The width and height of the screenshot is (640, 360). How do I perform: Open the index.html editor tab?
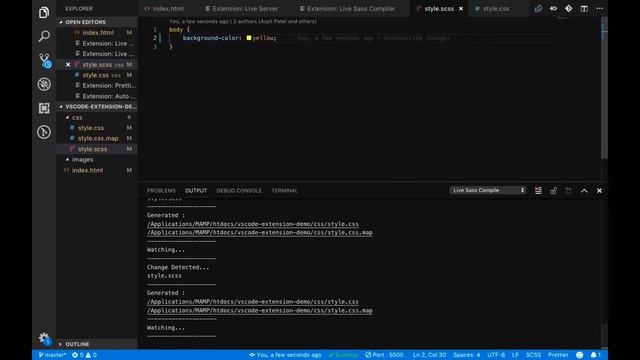pos(164,9)
